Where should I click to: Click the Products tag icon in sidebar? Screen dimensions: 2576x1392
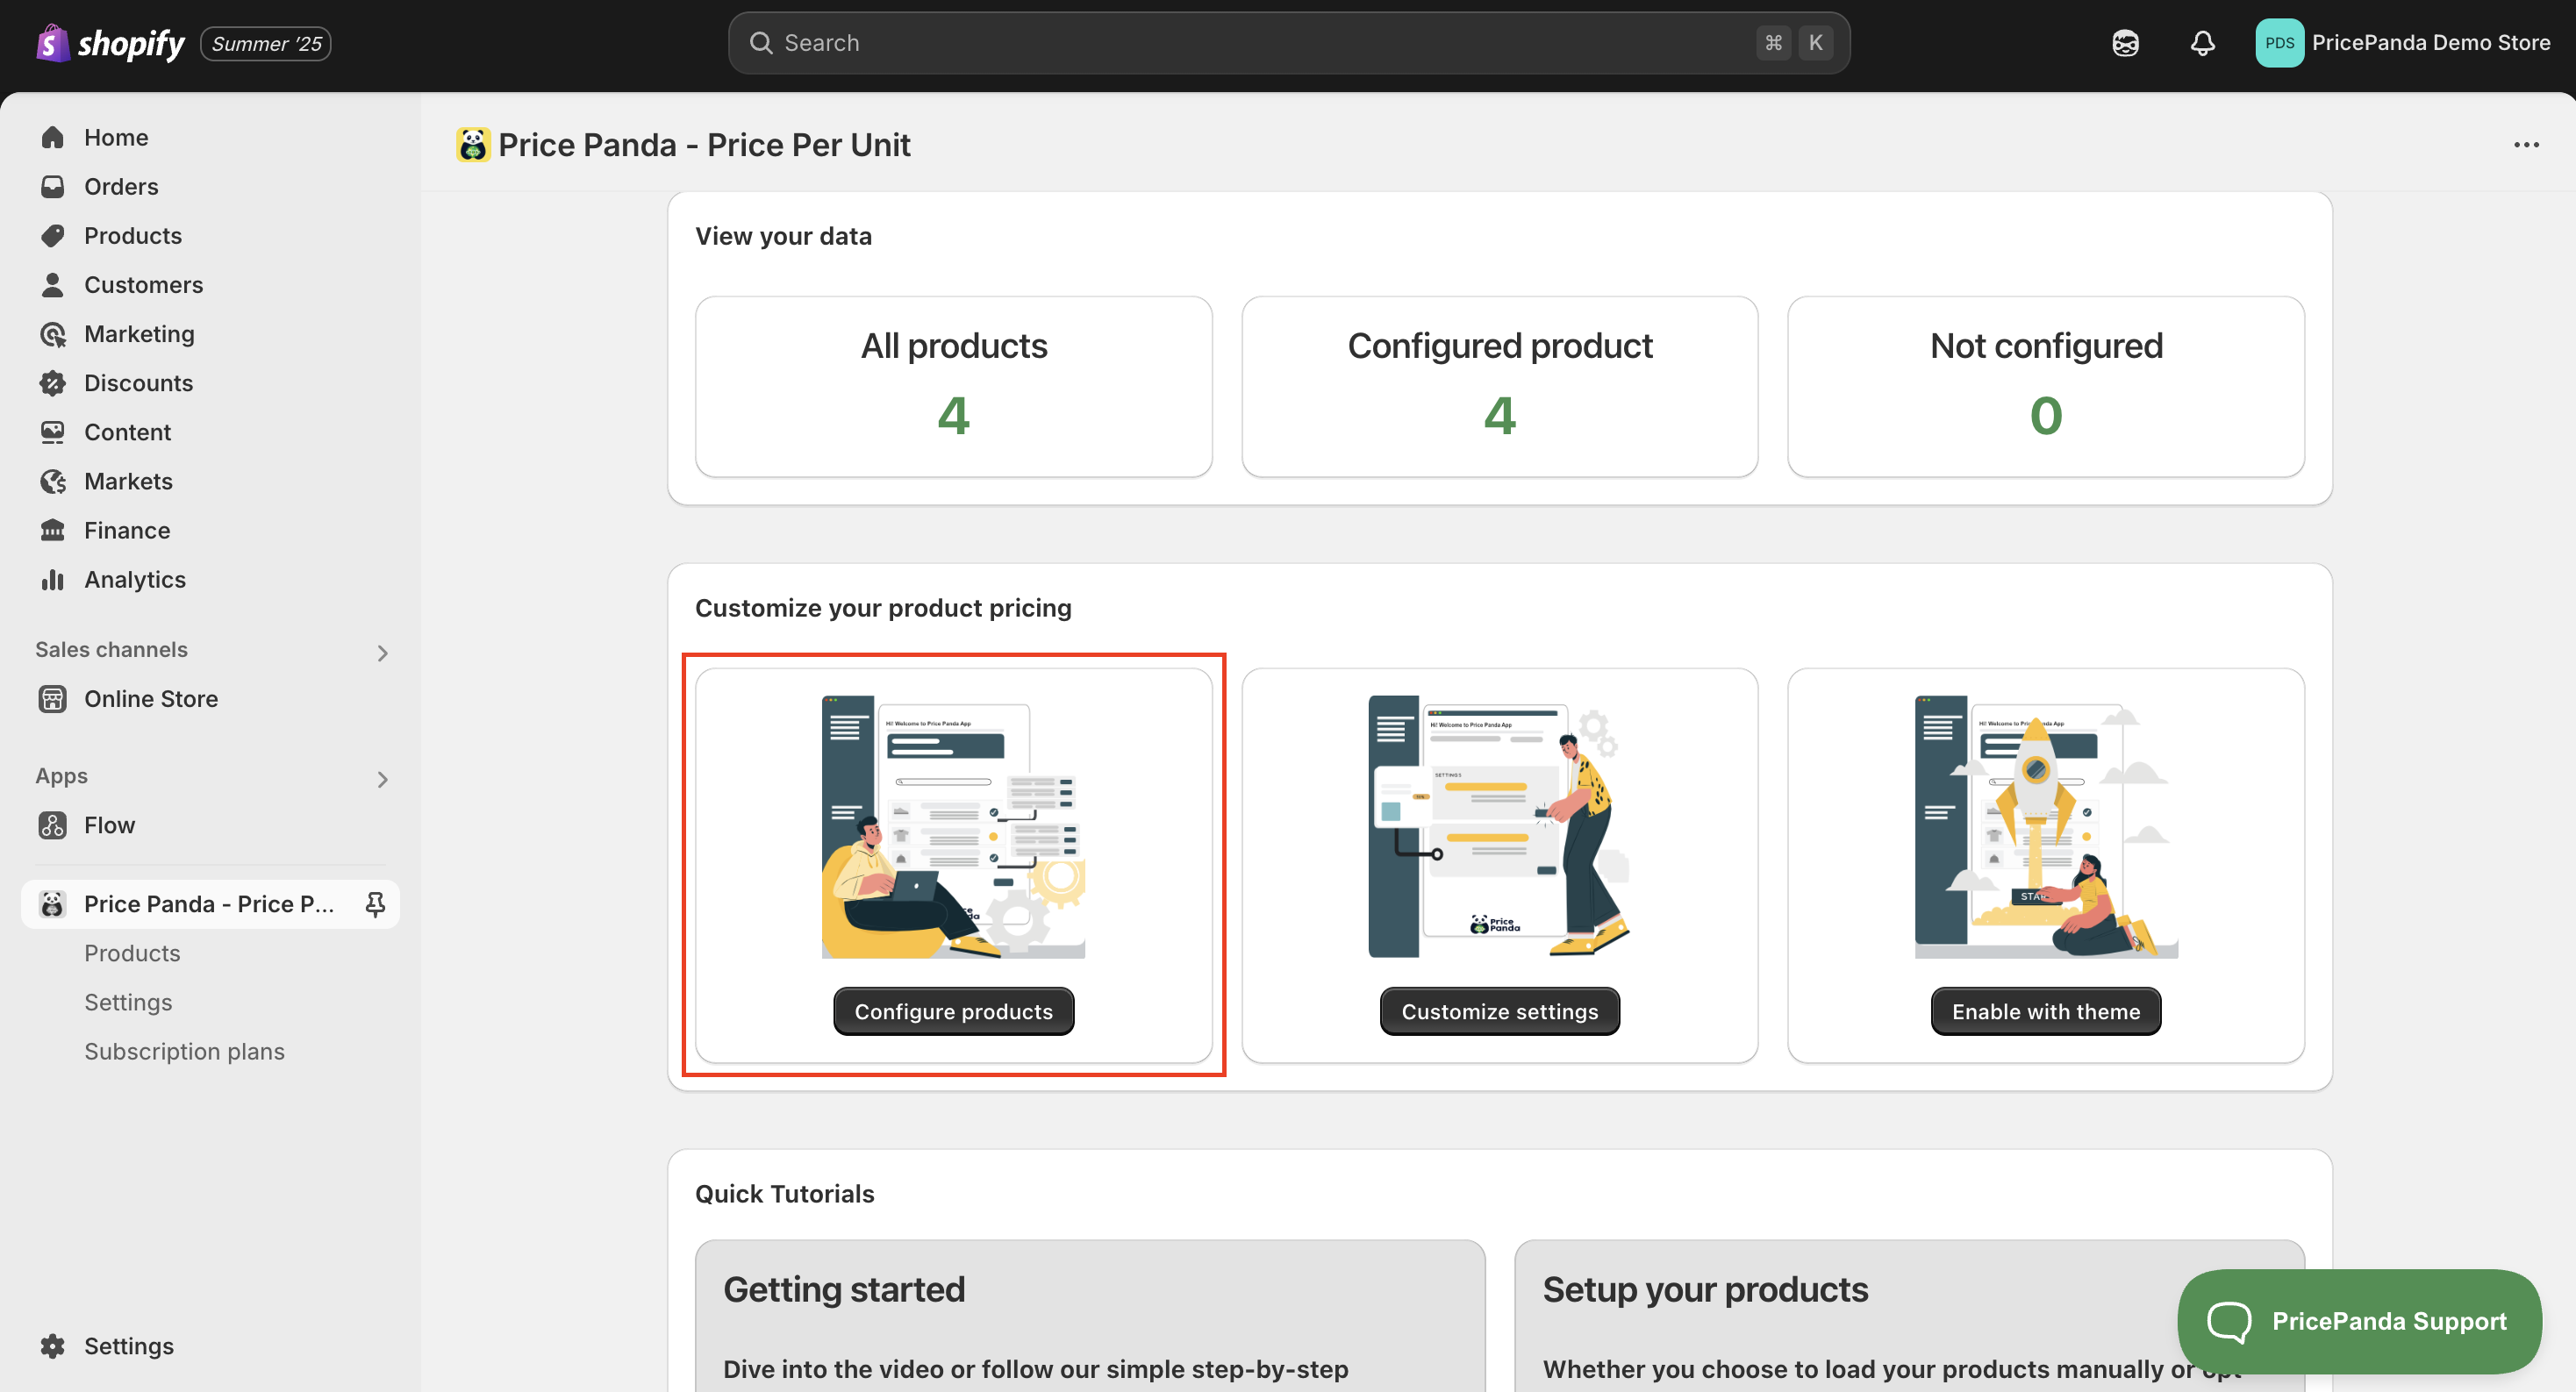(53, 235)
